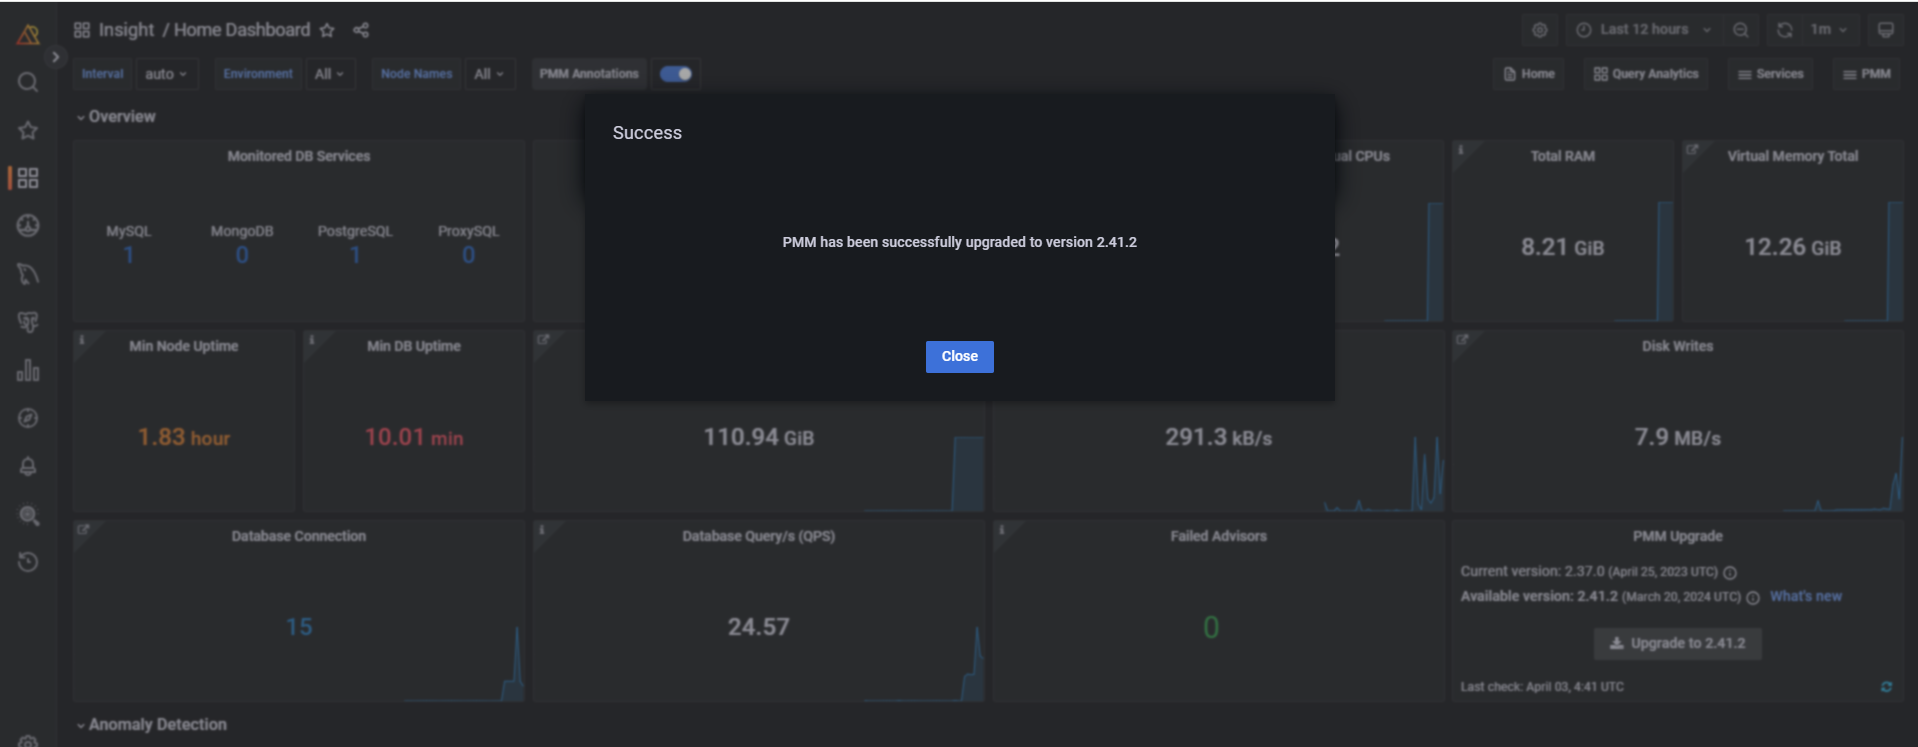Click the Min Node Uptime panel info corner
This screenshot has width=1918, height=747.
point(82,340)
